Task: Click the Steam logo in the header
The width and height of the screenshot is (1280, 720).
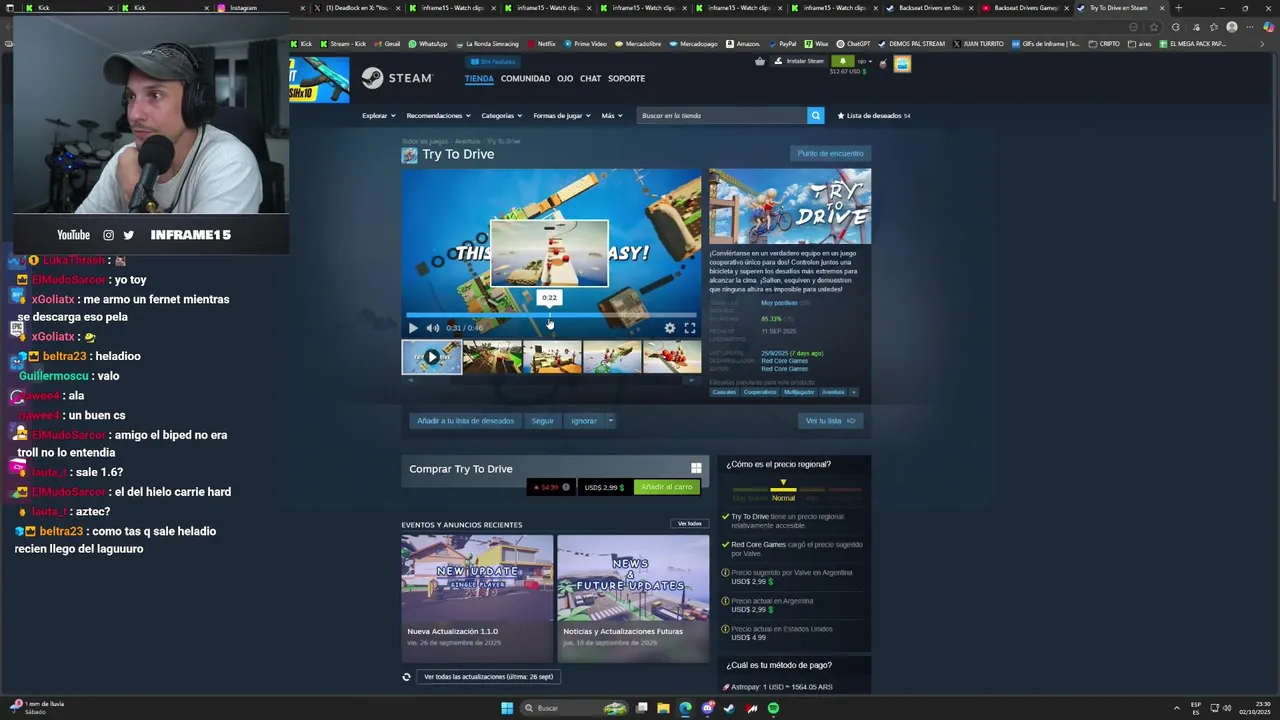Action: pos(397,78)
